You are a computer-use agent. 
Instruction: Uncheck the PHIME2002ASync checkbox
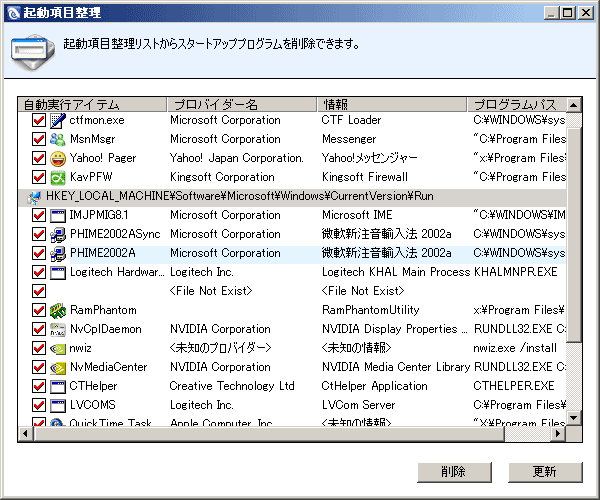coord(39,235)
